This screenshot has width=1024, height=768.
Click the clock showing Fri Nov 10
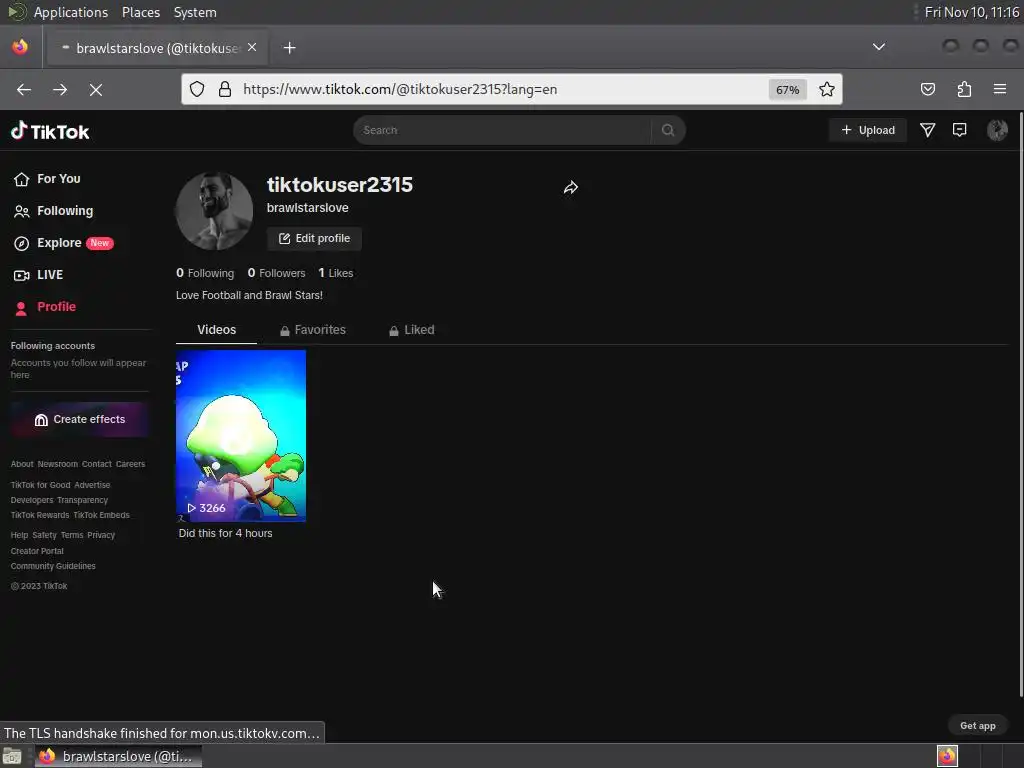[971, 12]
